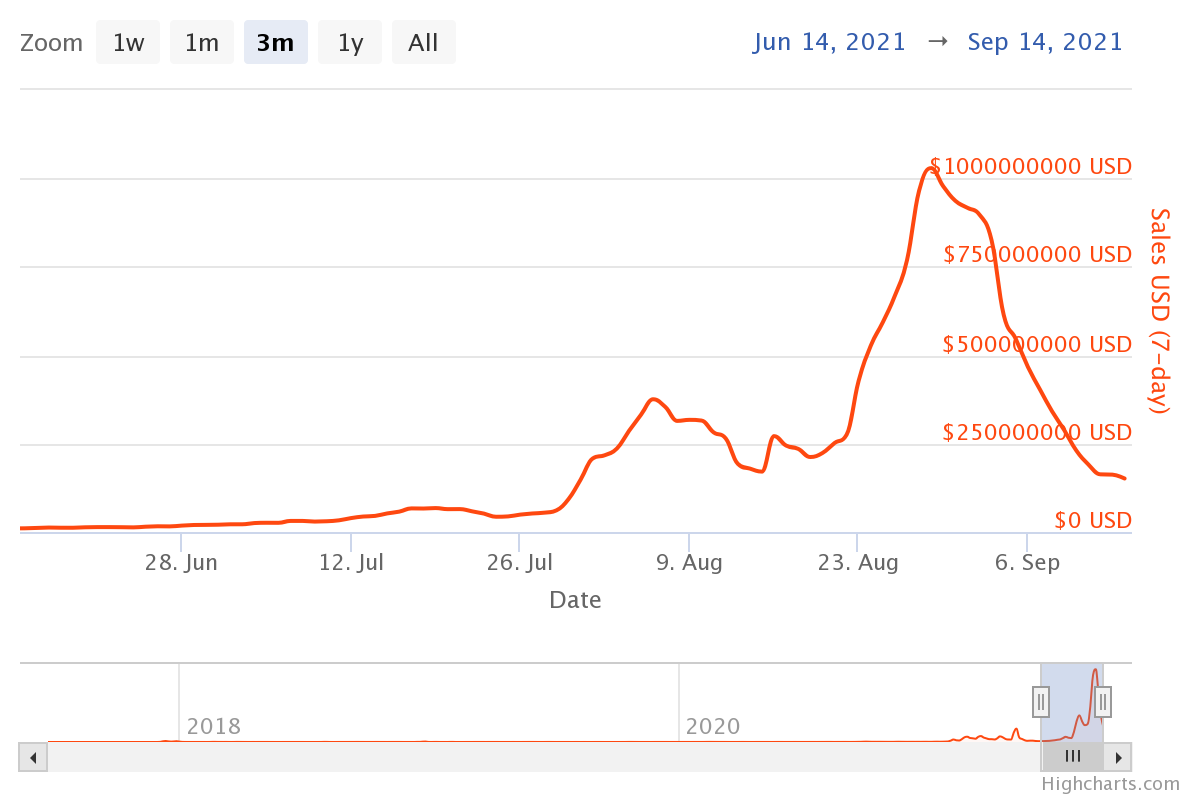Switch zoom to 1y

[x=350, y=43]
